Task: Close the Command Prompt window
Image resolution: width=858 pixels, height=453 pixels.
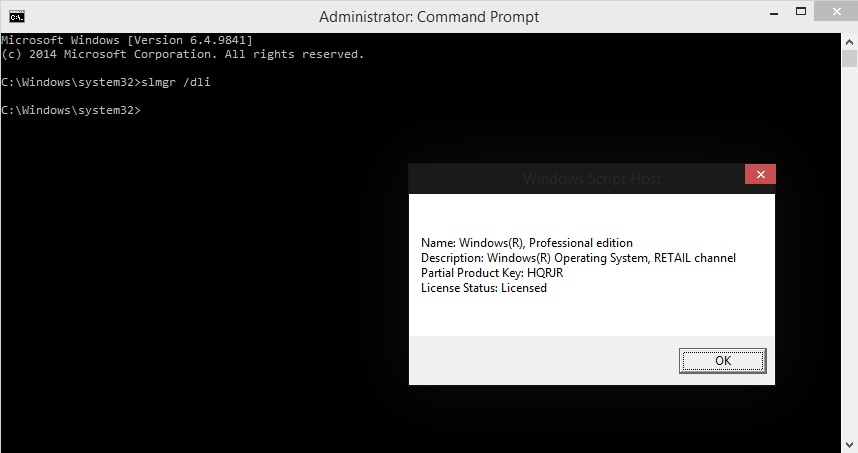Action: pos(836,11)
